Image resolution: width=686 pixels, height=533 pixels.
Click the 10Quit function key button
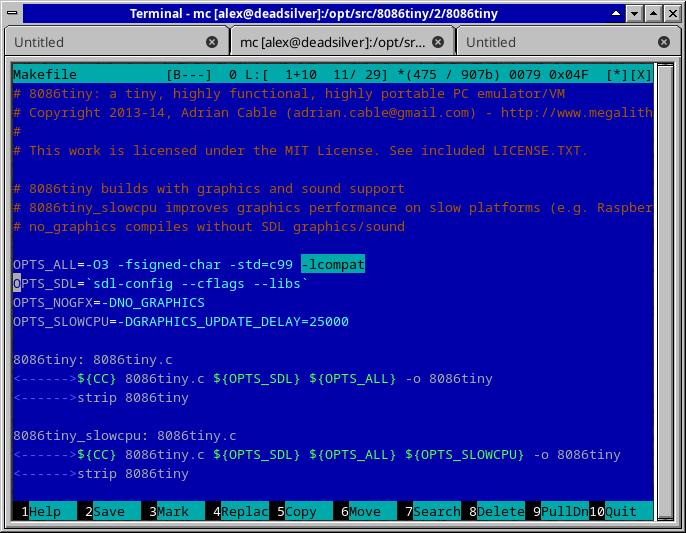click(621, 511)
